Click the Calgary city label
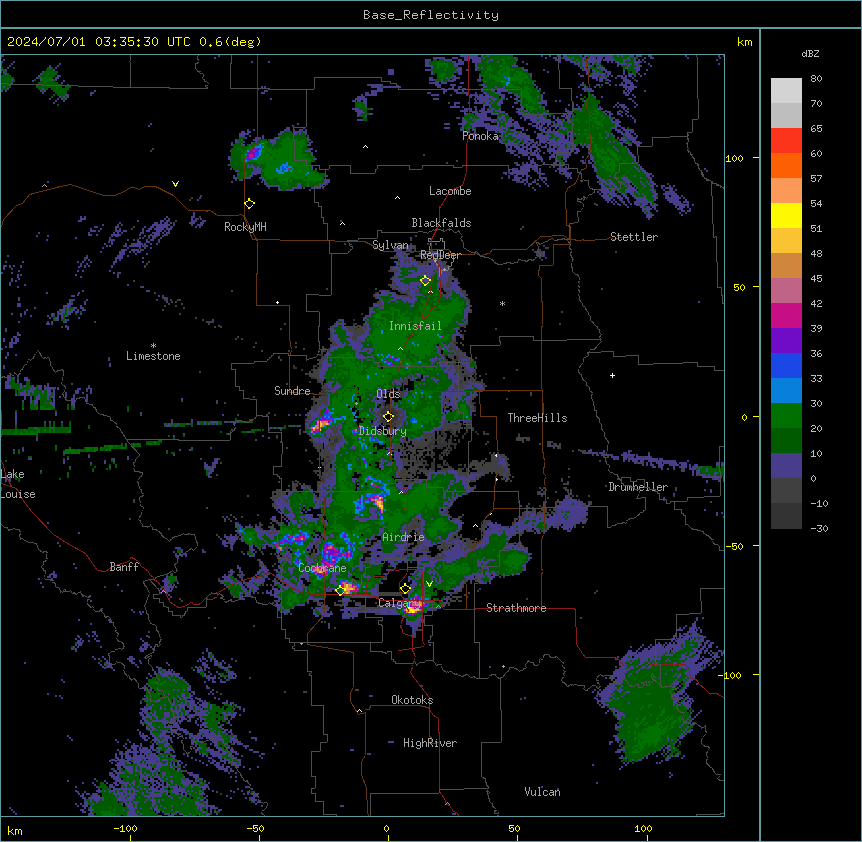 tap(399, 603)
